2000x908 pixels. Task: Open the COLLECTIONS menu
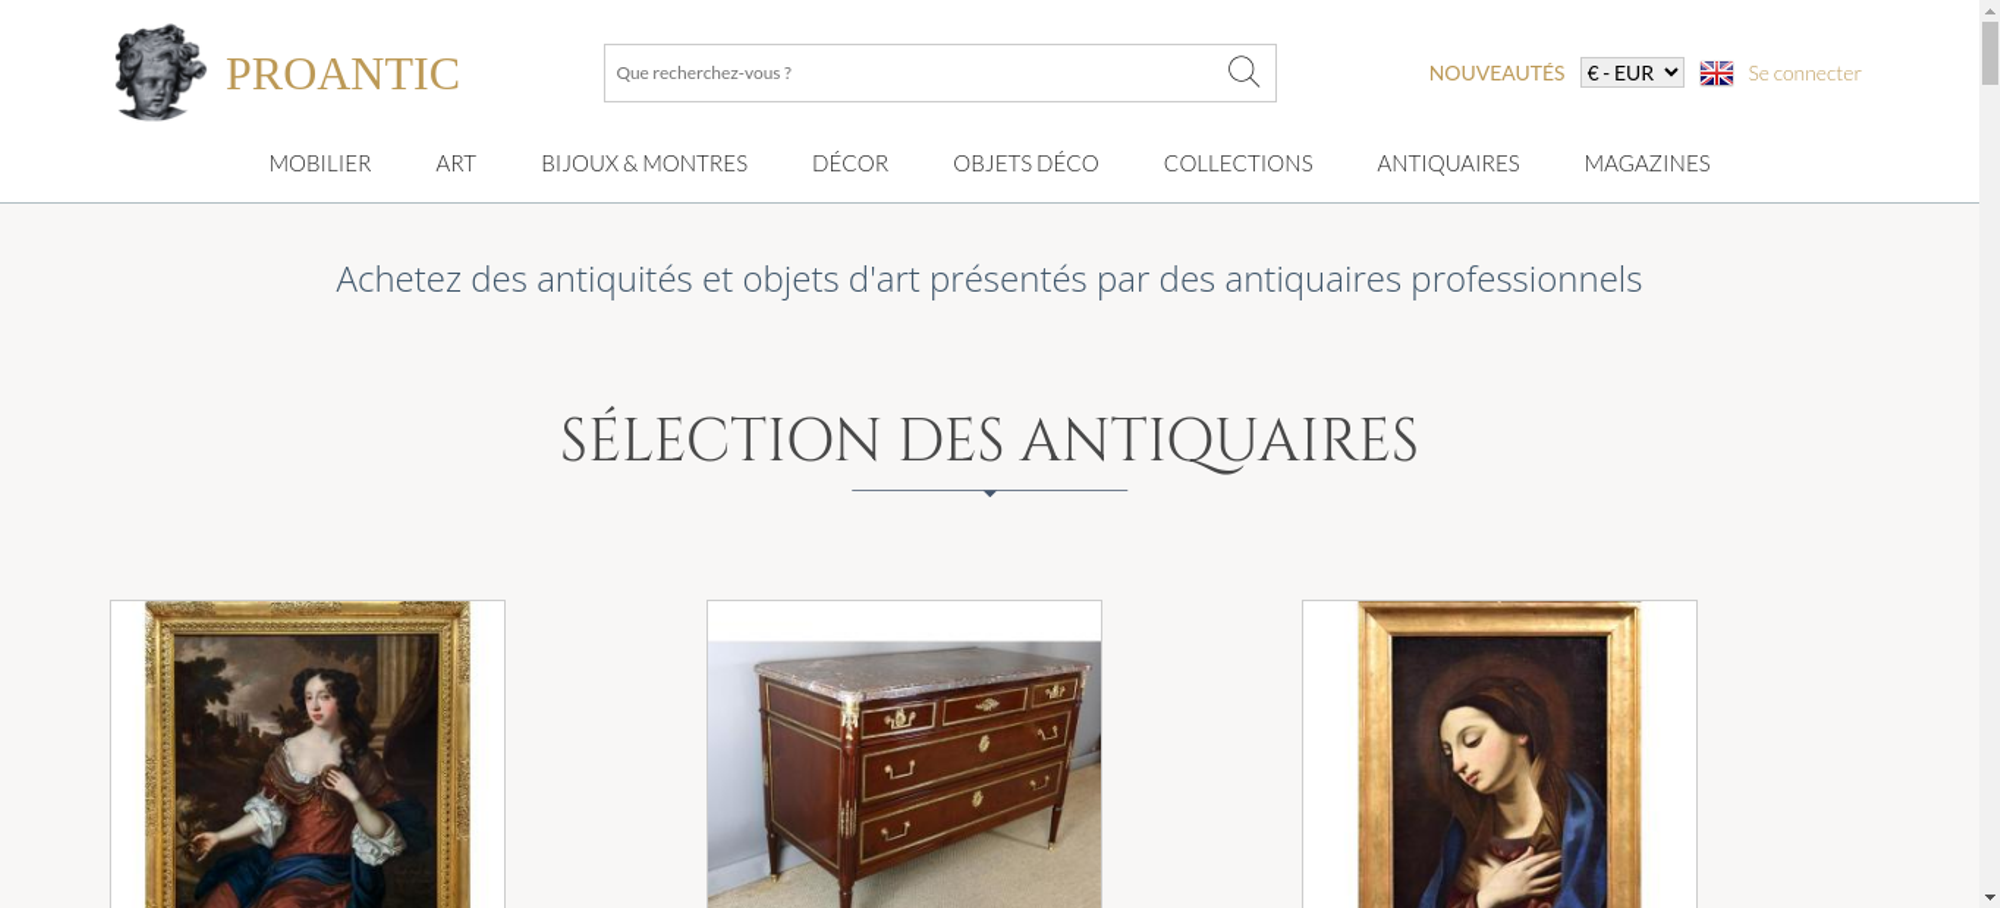coord(1238,163)
